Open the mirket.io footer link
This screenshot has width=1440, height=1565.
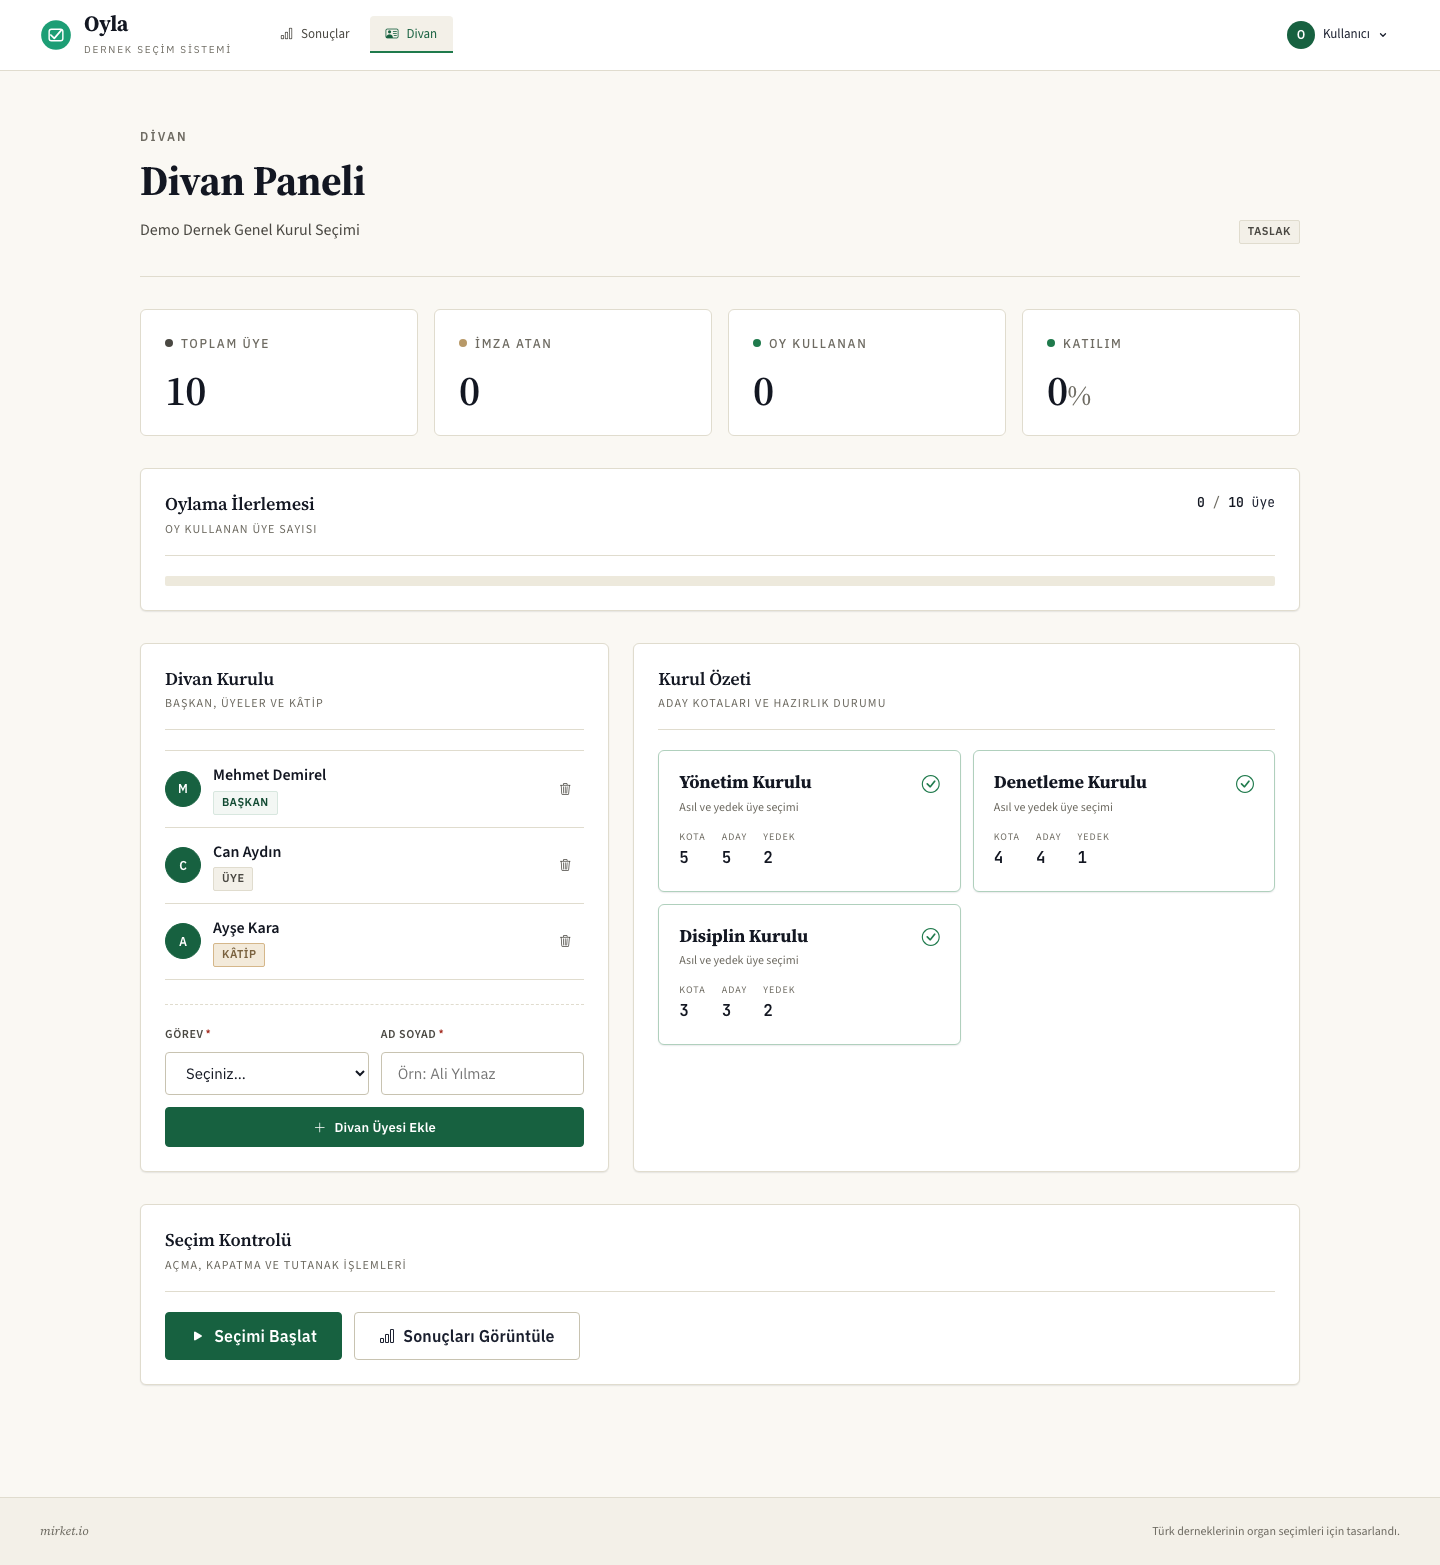pyautogui.click(x=64, y=1531)
